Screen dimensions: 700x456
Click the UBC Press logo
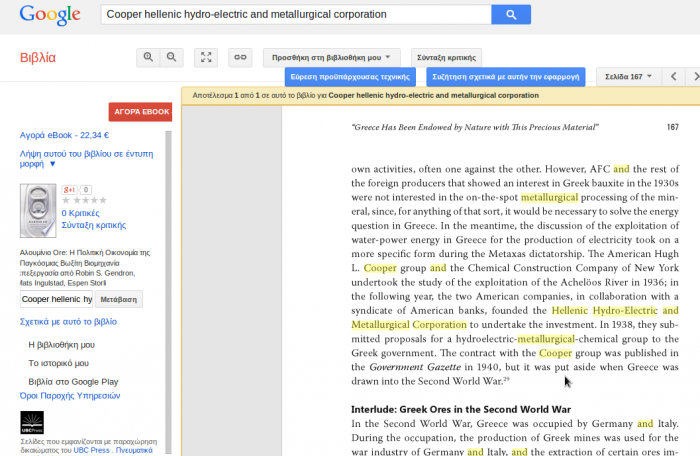(32, 423)
